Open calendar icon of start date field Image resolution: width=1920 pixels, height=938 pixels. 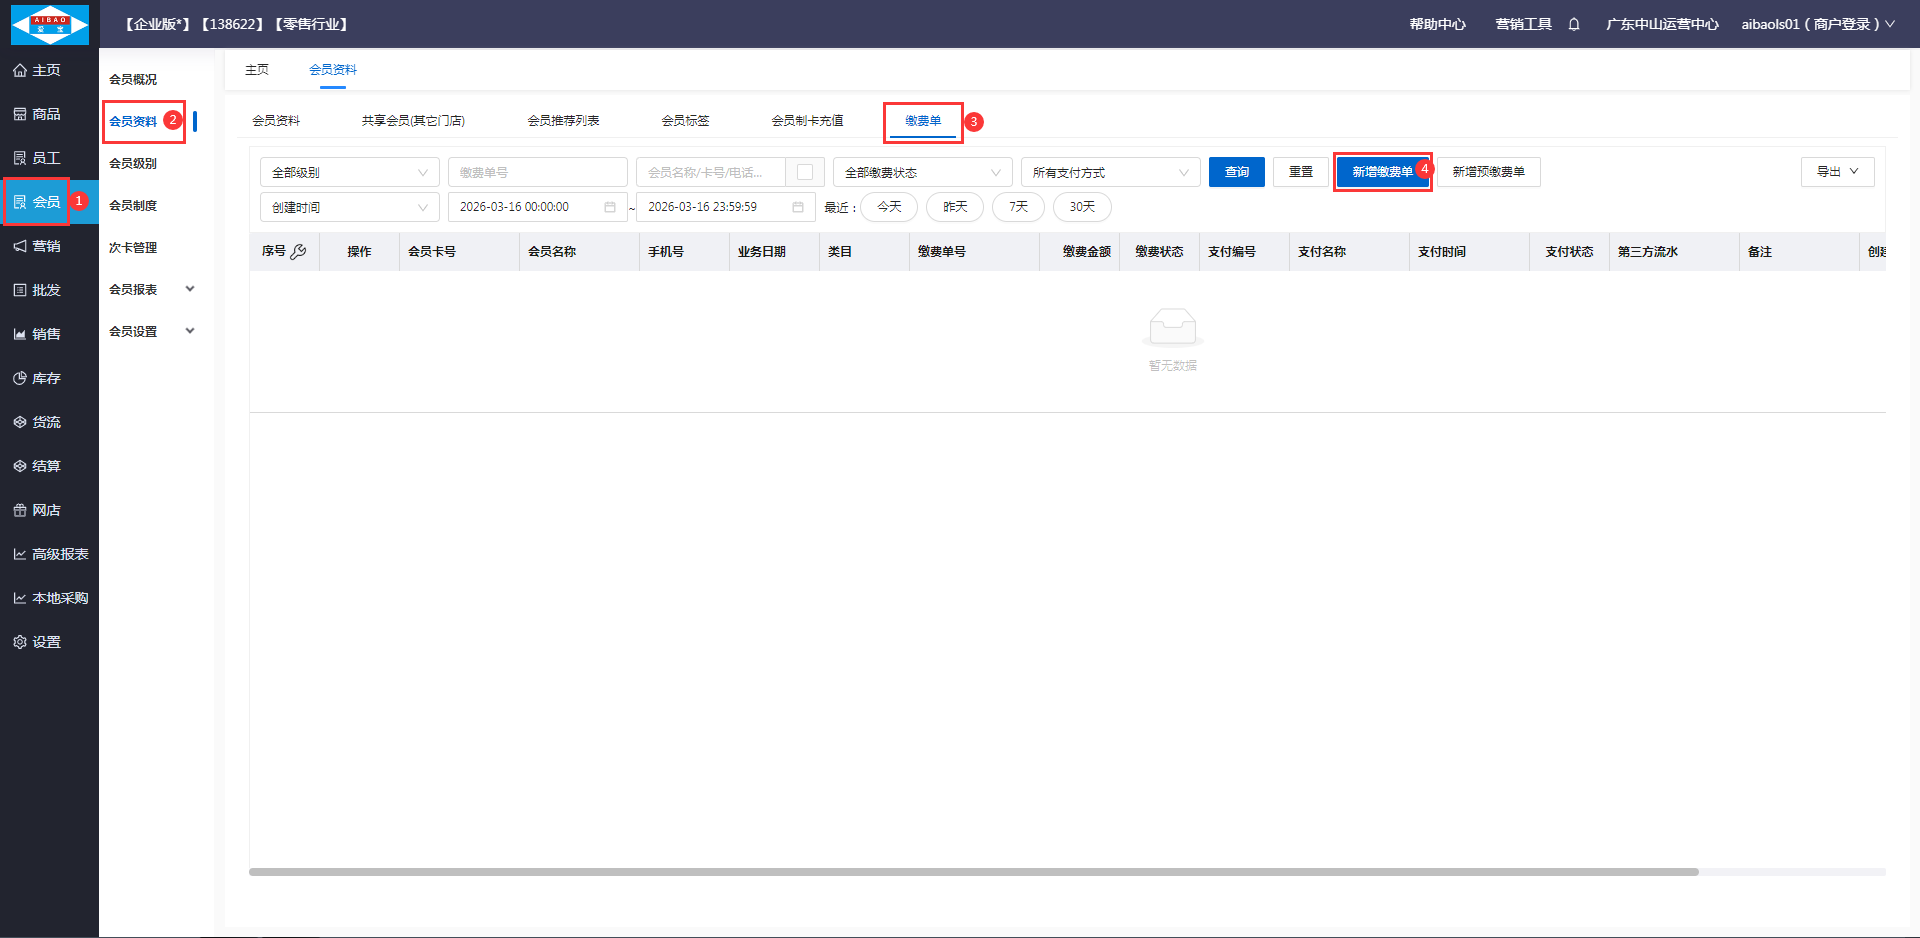(610, 207)
